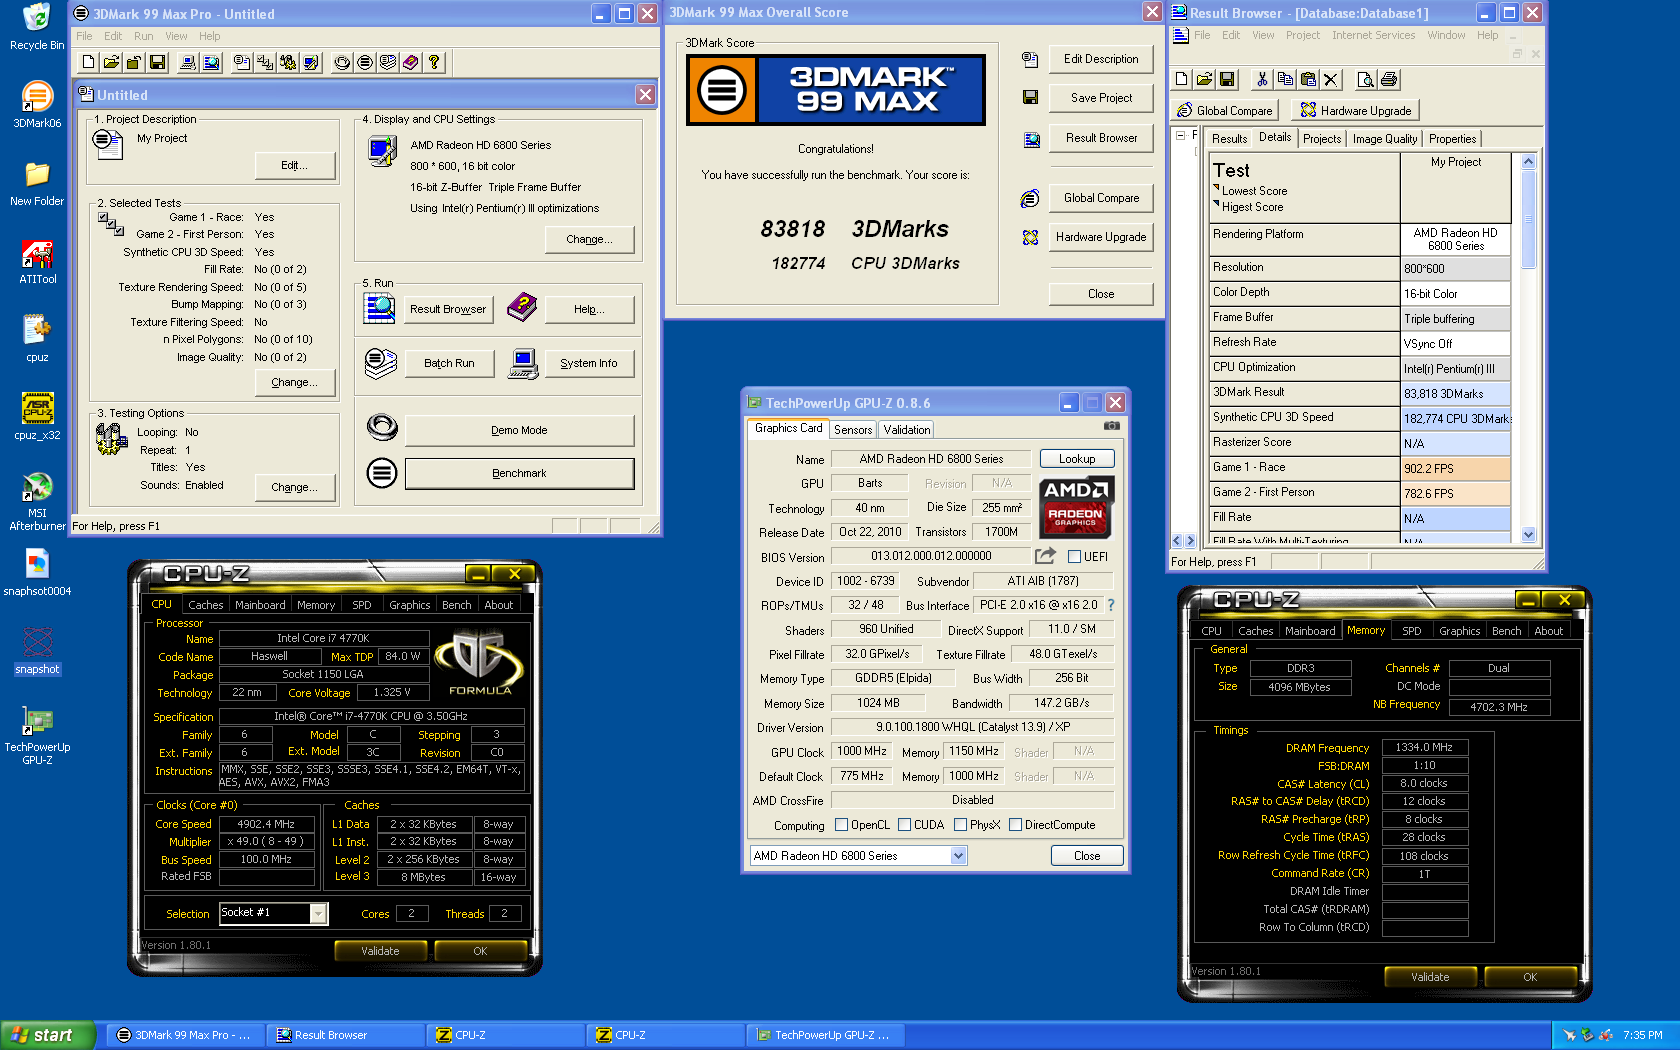
Task: Click the Print icon in Result Browser toolbar
Action: [x=1389, y=79]
